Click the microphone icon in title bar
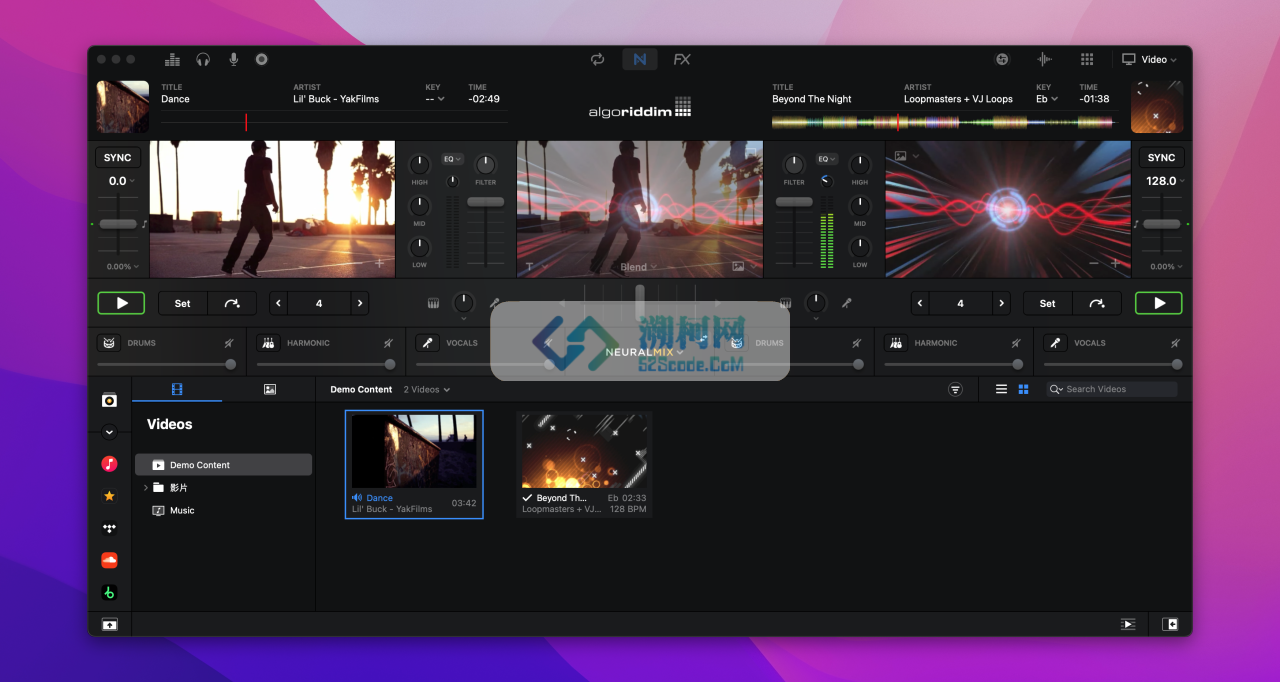Image resolution: width=1280 pixels, height=682 pixels. tap(234, 59)
